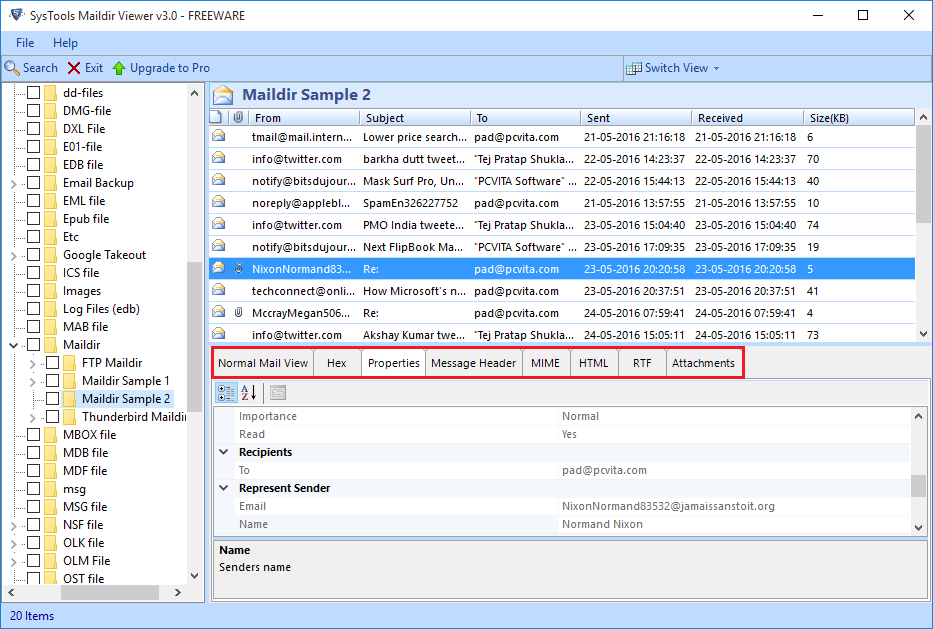The height and width of the screenshot is (629, 933).
Task: Open the File menu
Action: (x=25, y=43)
